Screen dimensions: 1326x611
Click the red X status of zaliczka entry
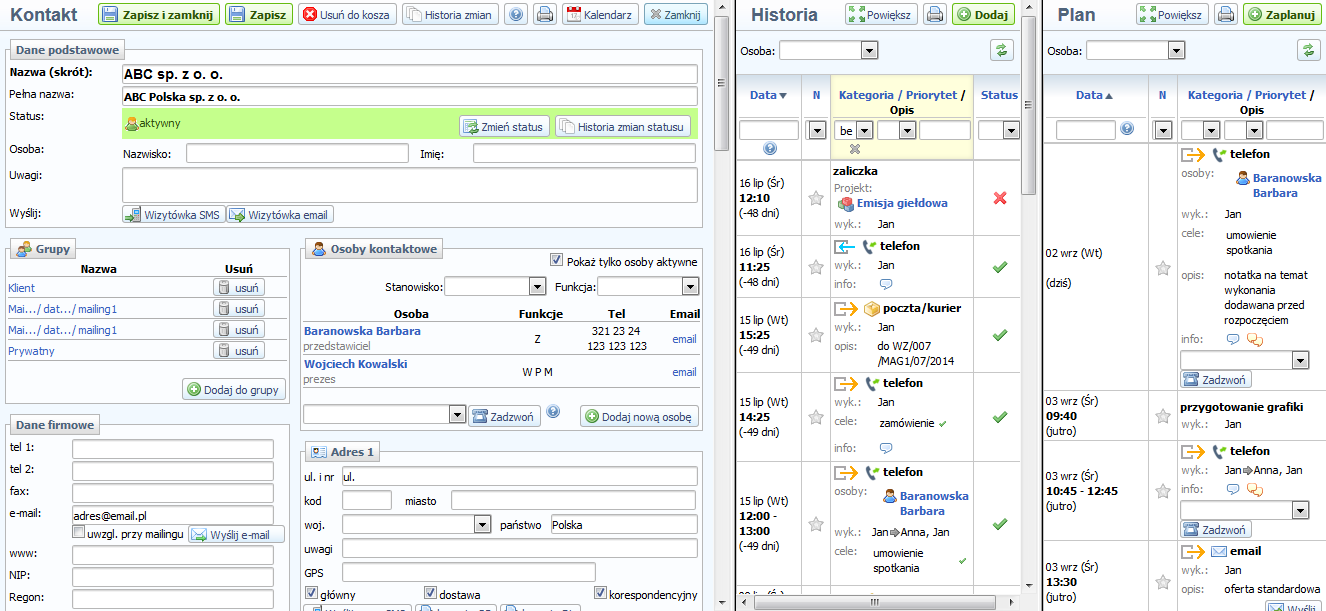pyautogui.click(x=999, y=198)
